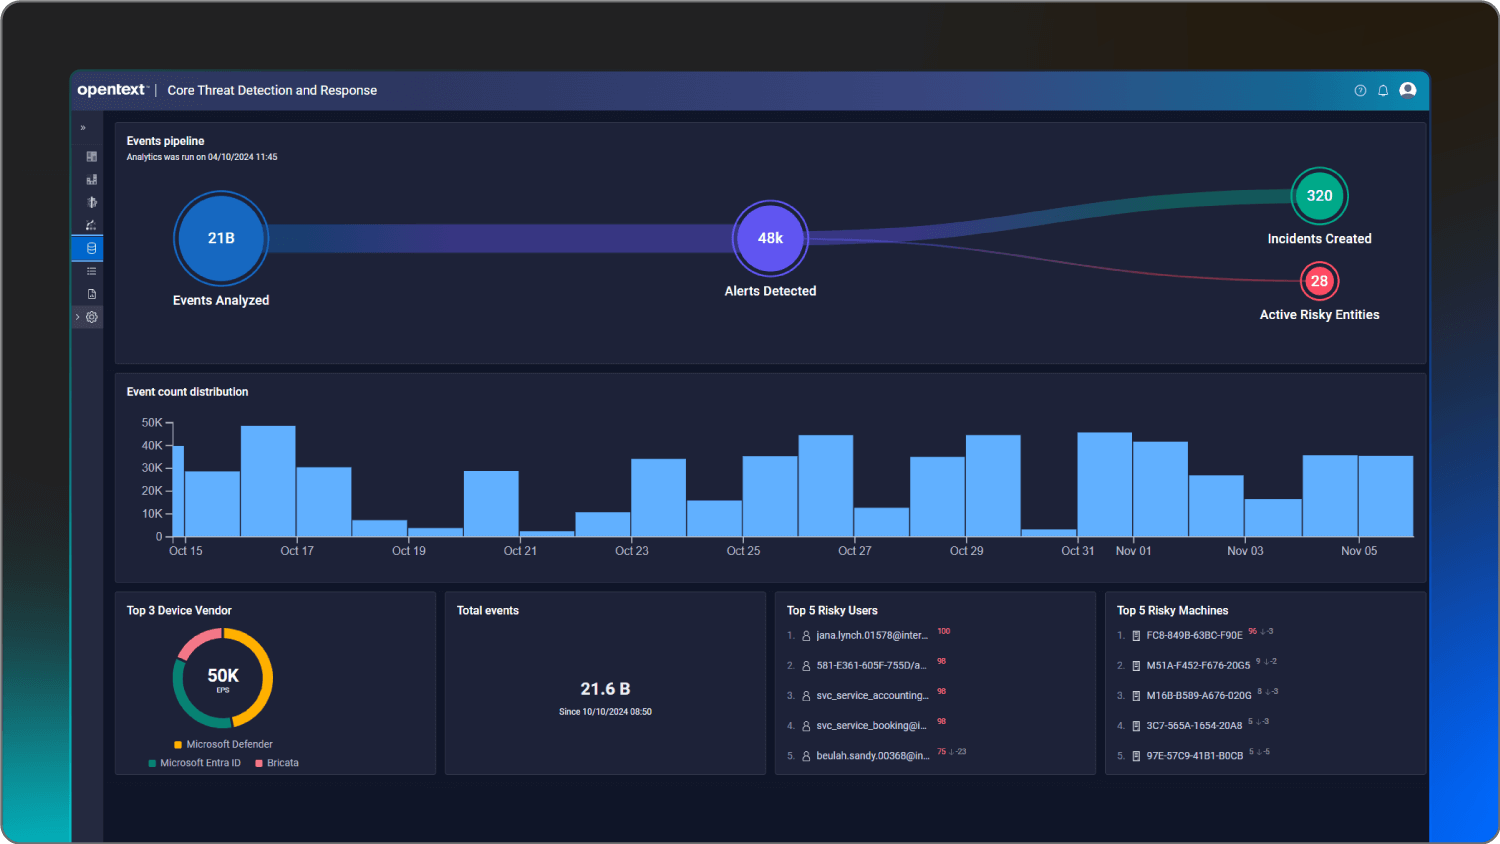Open Settings via the gear at sidebar bottom

(91, 316)
